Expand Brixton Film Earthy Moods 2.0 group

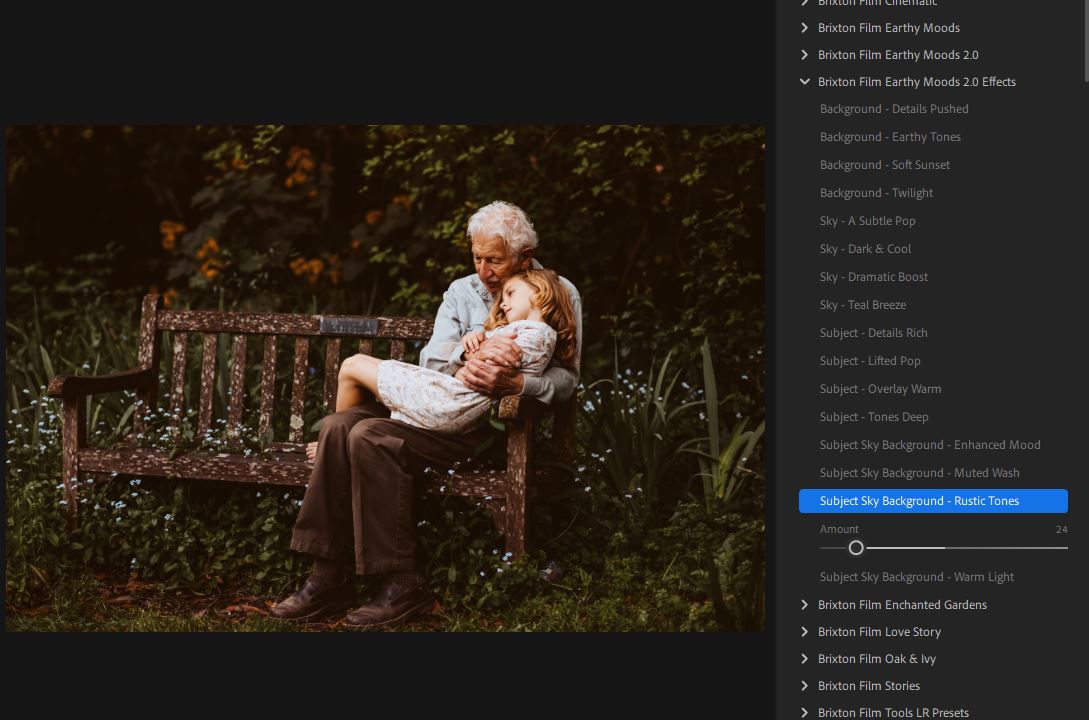[x=805, y=55]
